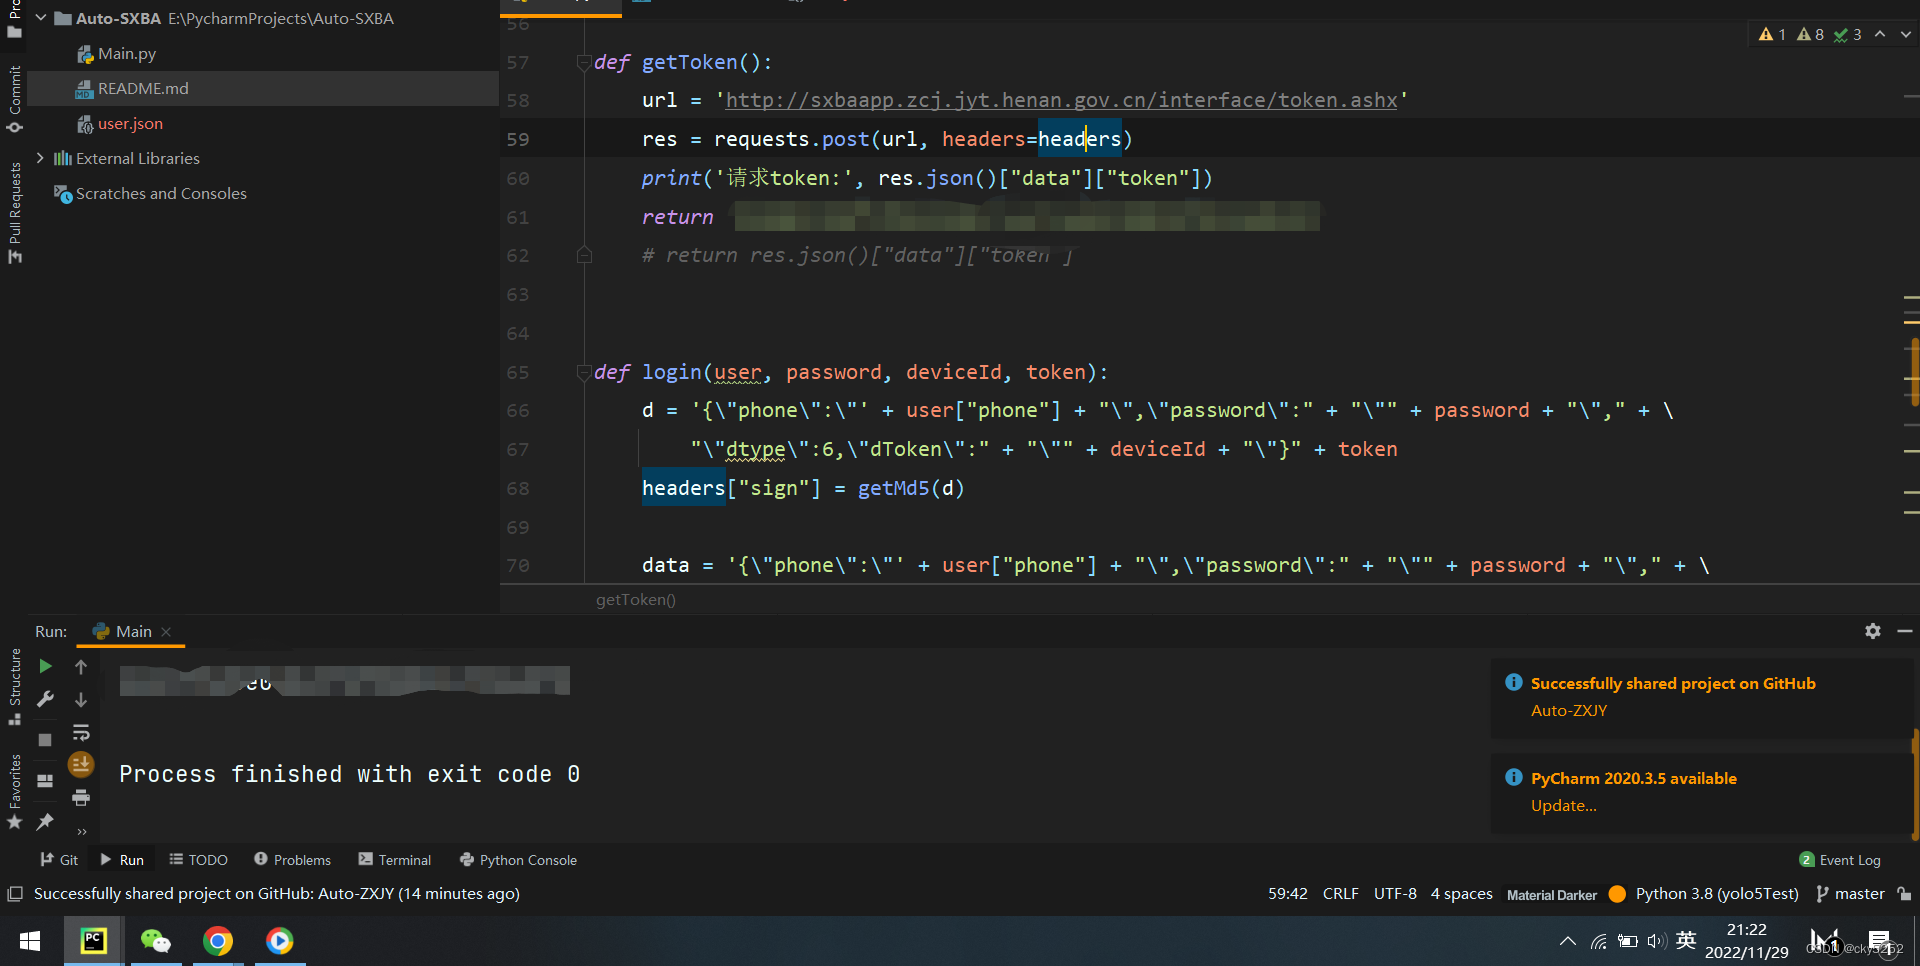Click Up the stack trace arrow
The height and width of the screenshot is (966, 1920).
[81, 666]
